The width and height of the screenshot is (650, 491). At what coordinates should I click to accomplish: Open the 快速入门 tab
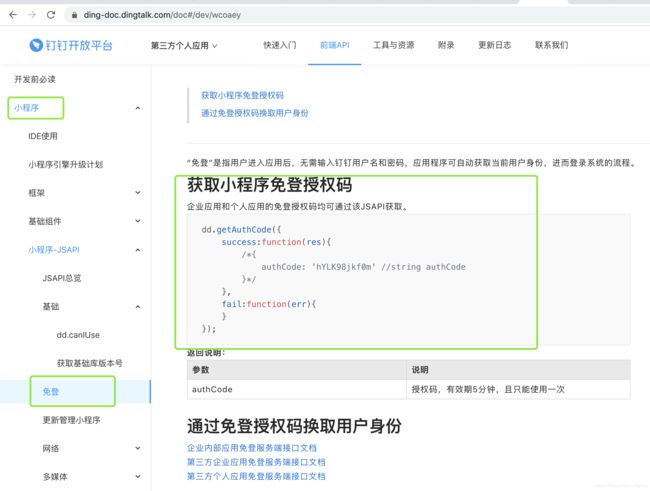(x=279, y=45)
